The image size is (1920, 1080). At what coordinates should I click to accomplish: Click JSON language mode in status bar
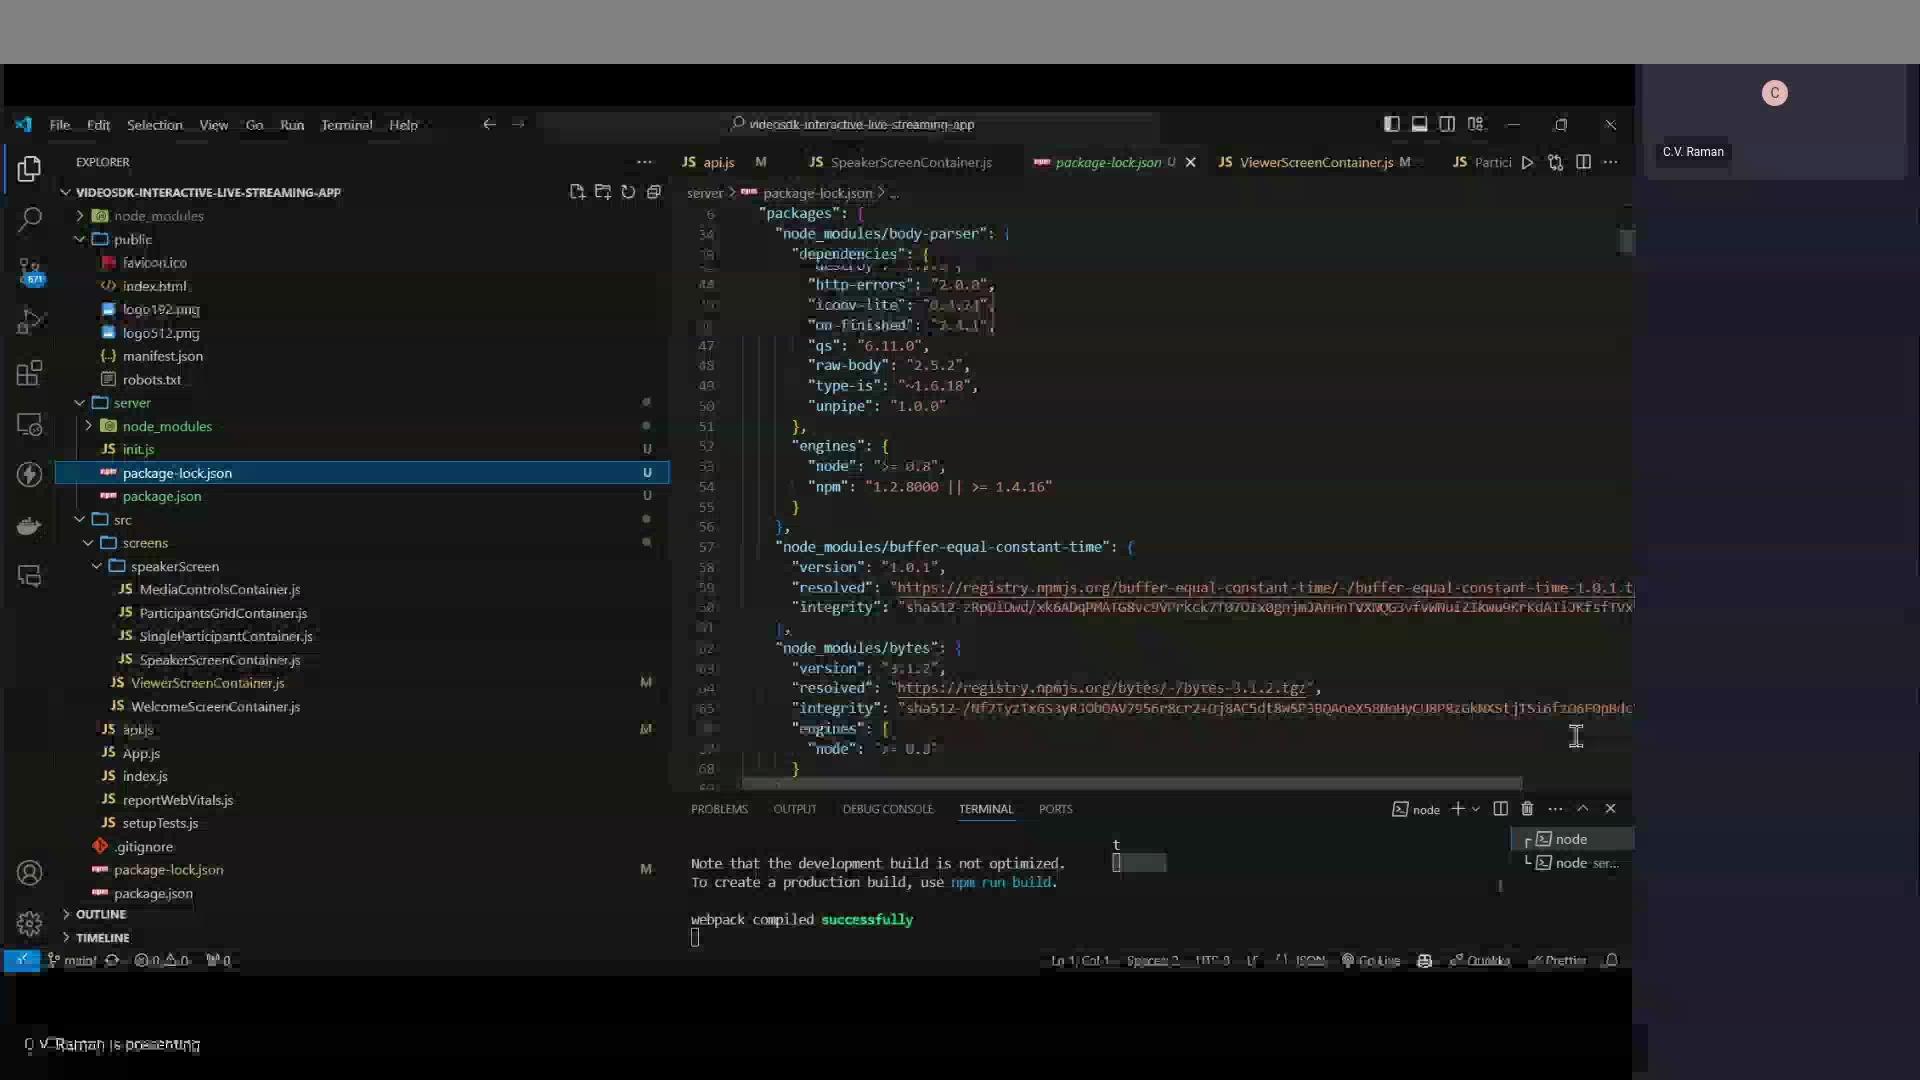(1310, 961)
